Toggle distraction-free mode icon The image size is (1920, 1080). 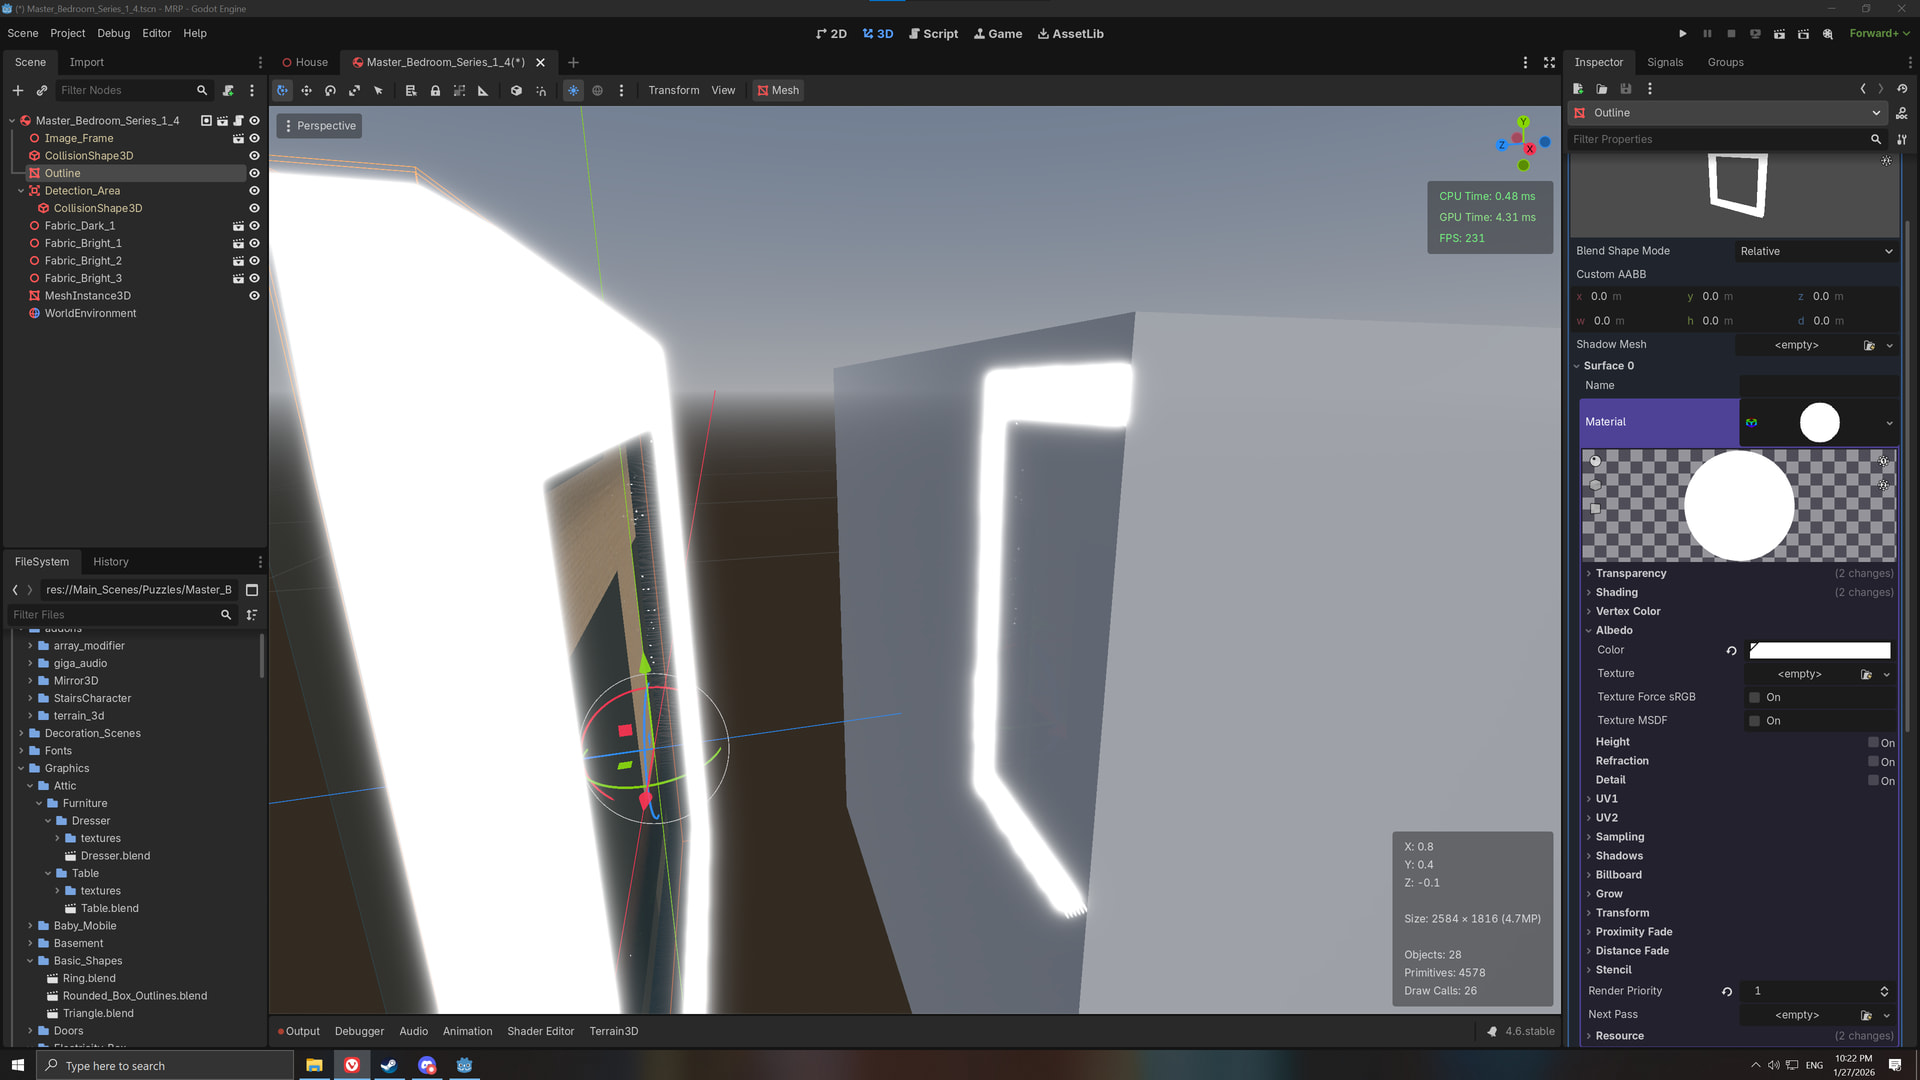(1549, 62)
